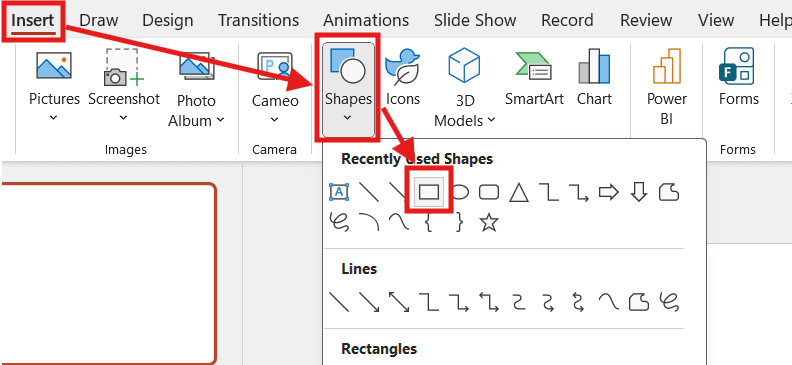The width and height of the screenshot is (792, 365).
Task: Choose the Elbow Double-Arrow Connector
Action: tap(489, 302)
